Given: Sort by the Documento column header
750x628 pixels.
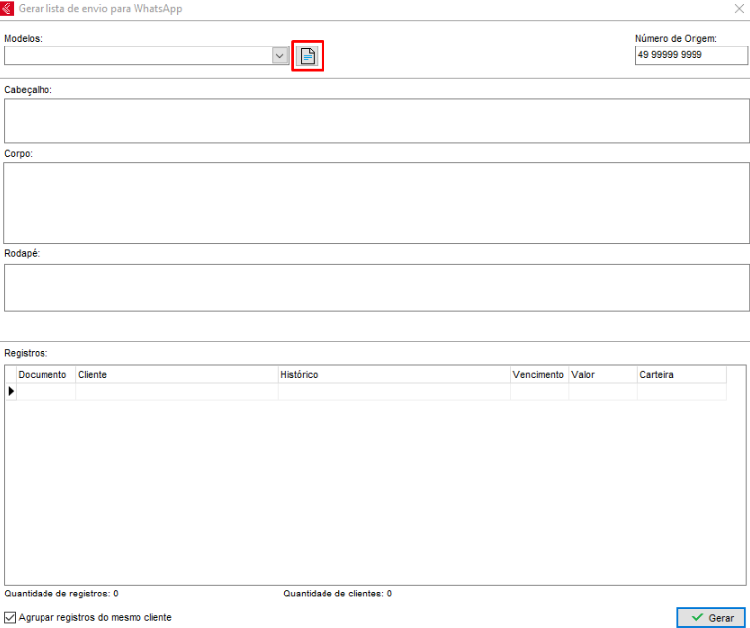Looking at the screenshot, I should (45, 375).
